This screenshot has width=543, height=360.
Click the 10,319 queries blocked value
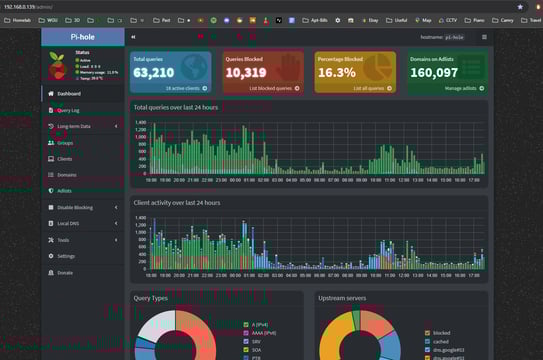[x=246, y=73]
